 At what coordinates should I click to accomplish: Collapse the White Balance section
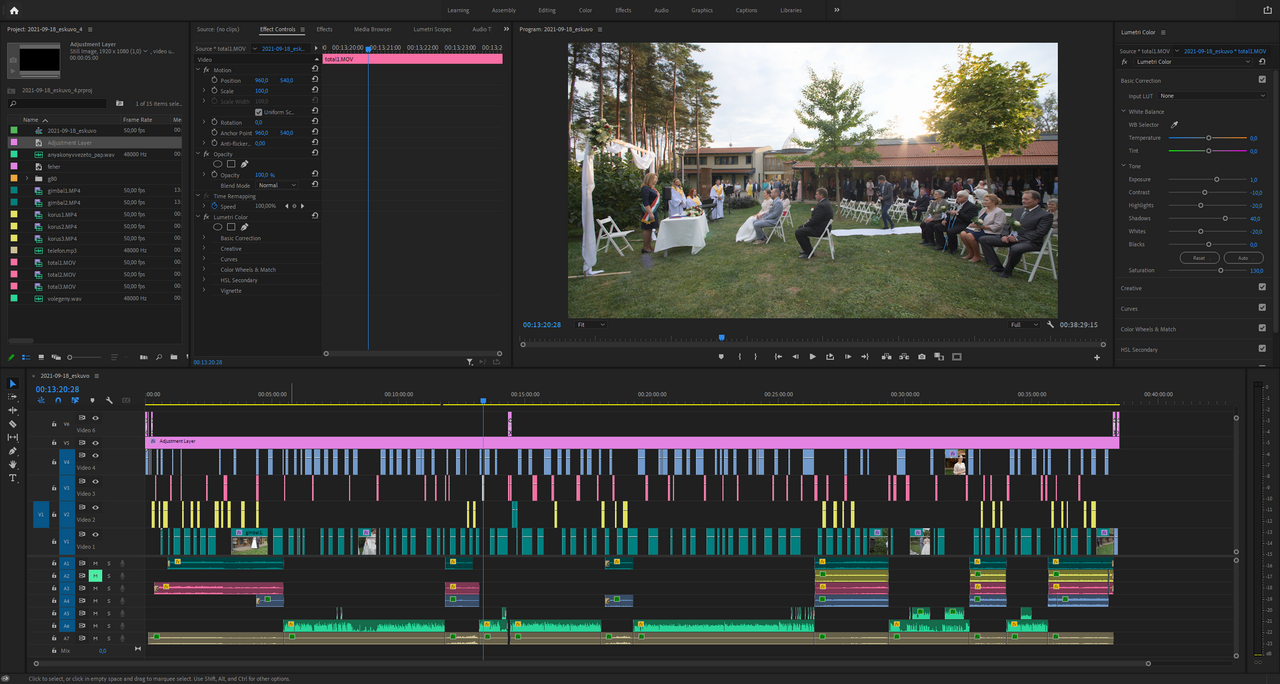click(x=1124, y=112)
